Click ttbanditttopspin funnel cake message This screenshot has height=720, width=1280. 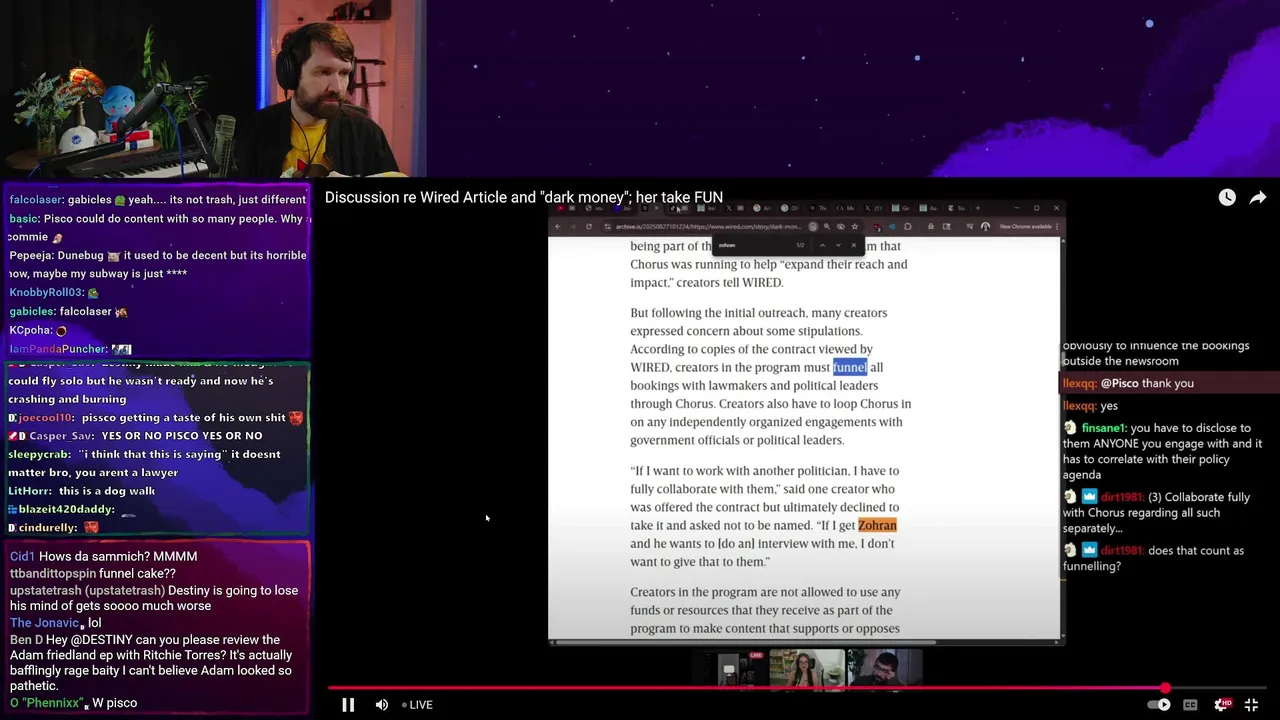[93, 573]
